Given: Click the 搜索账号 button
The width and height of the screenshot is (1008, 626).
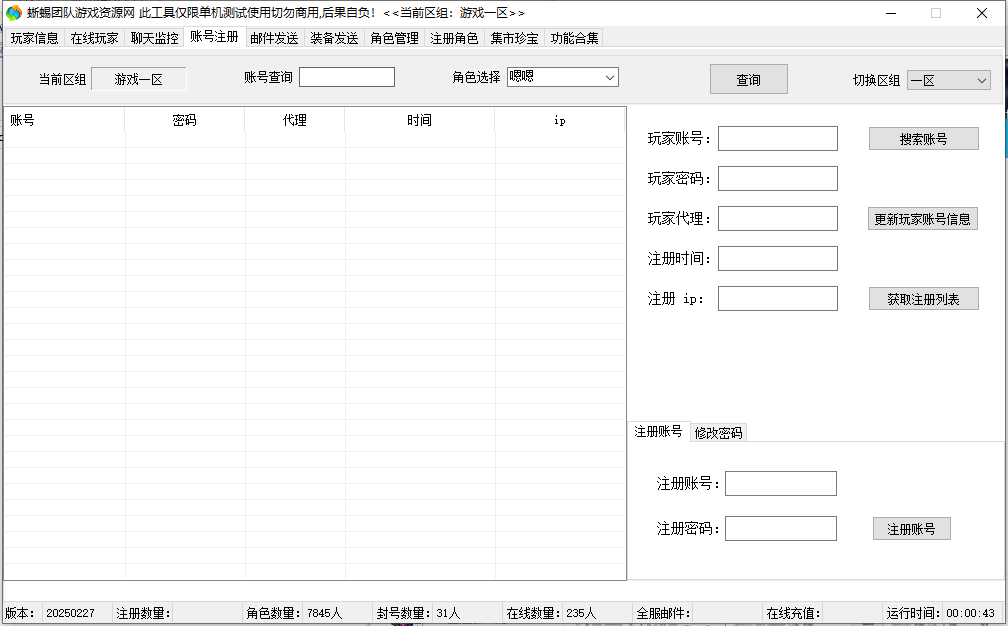Looking at the screenshot, I should 923,139.
